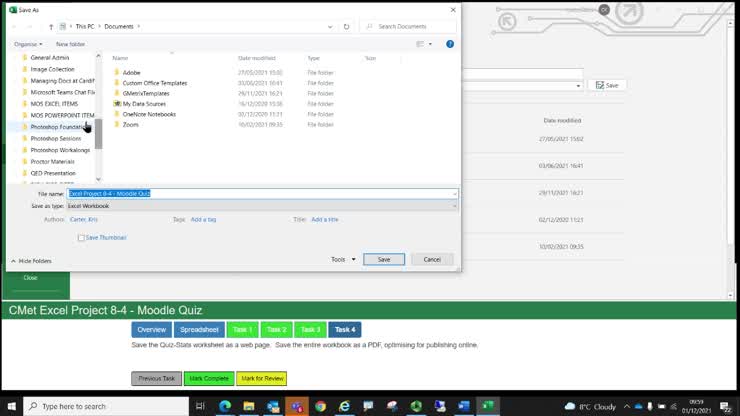
Task: Search Documents field
Action: coord(409,26)
